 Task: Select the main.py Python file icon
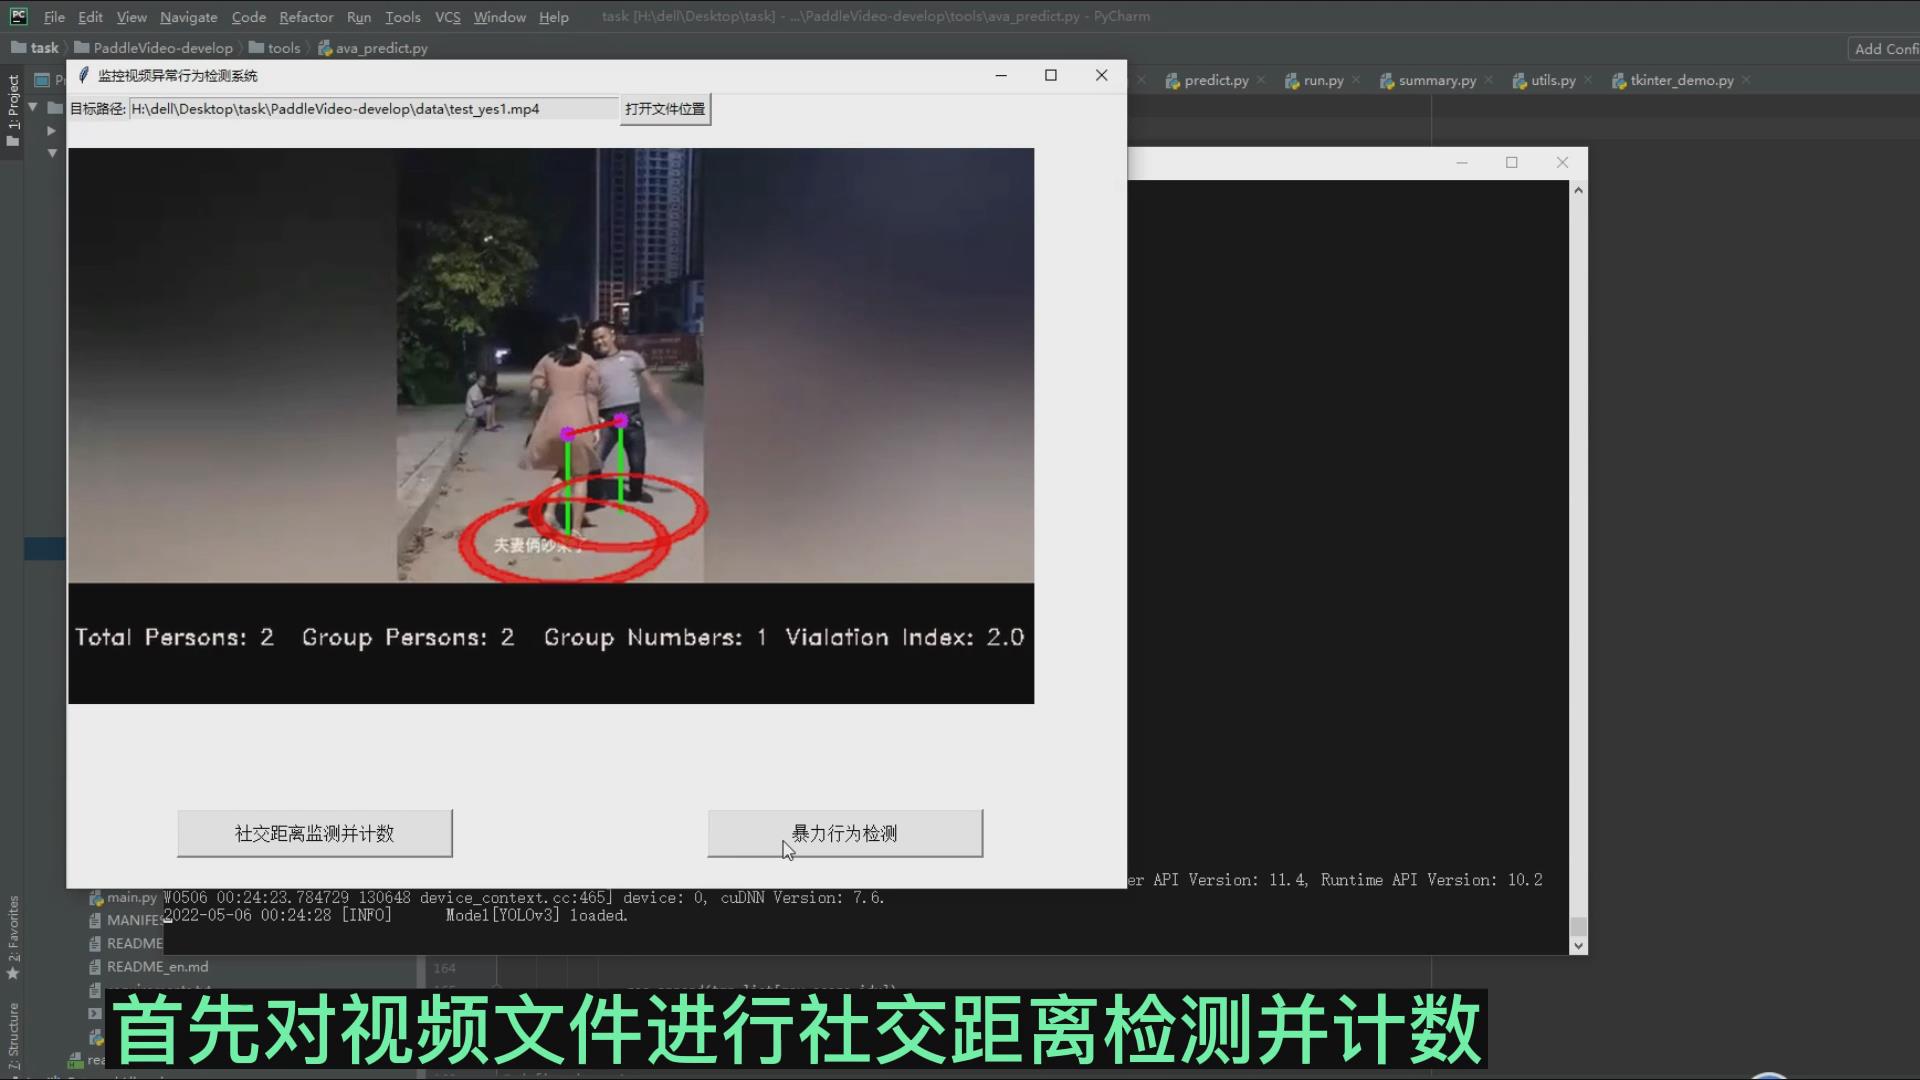95,897
